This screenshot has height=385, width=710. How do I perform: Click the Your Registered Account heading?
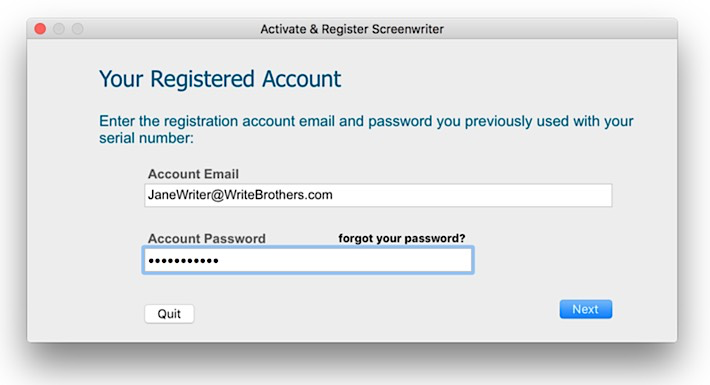220,79
